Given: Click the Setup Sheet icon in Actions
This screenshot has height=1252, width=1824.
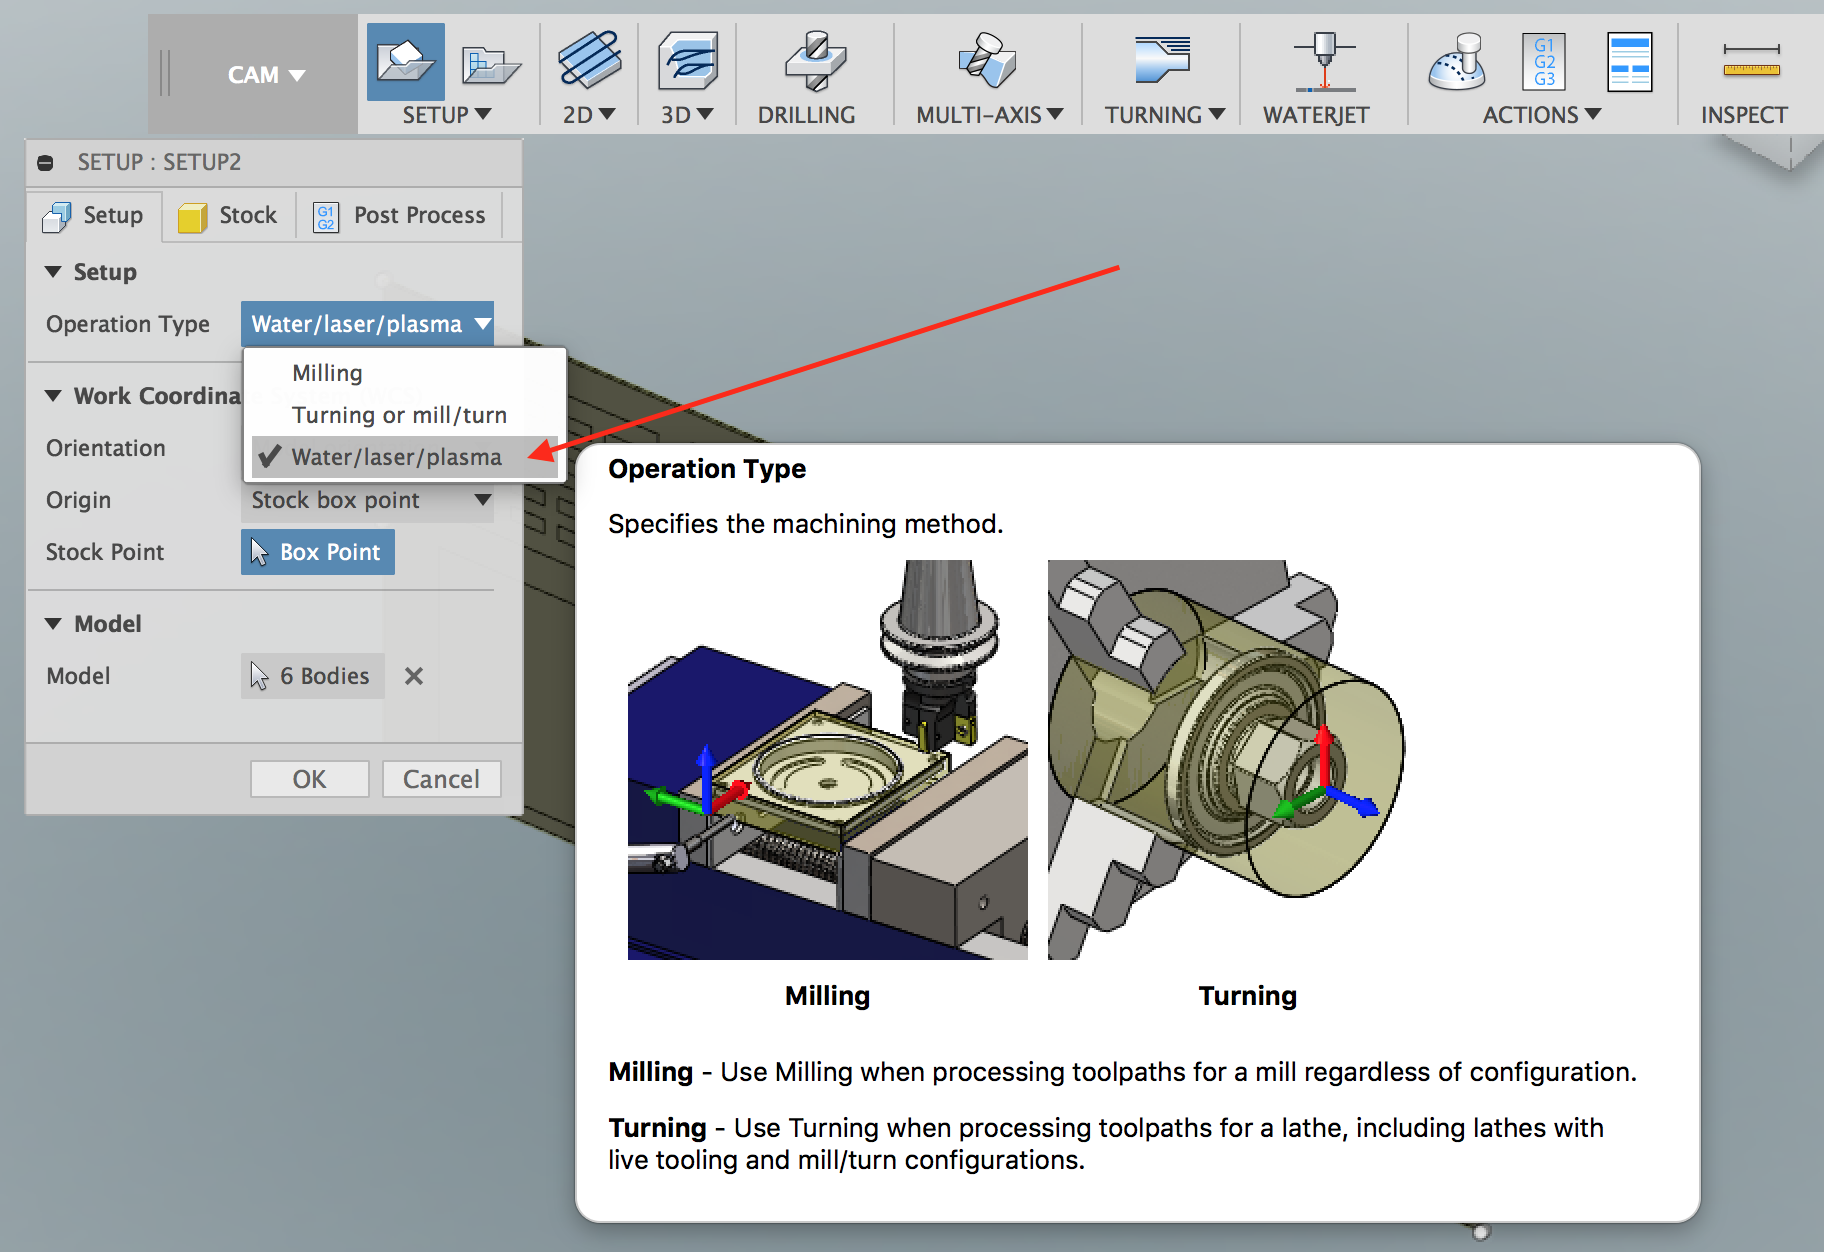Looking at the screenshot, I should pyautogui.click(x=1629, y=61).
